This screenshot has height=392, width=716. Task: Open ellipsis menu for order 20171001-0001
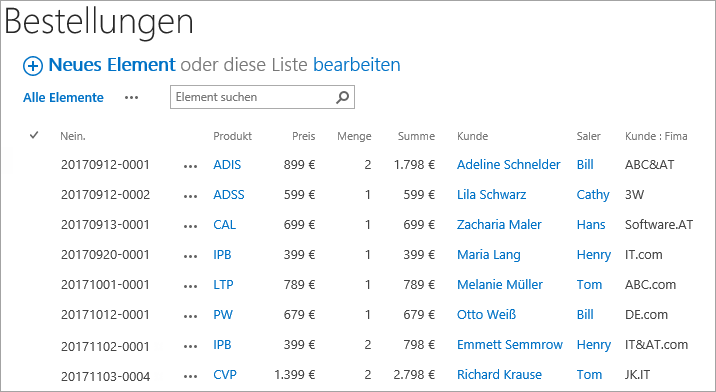190,287
